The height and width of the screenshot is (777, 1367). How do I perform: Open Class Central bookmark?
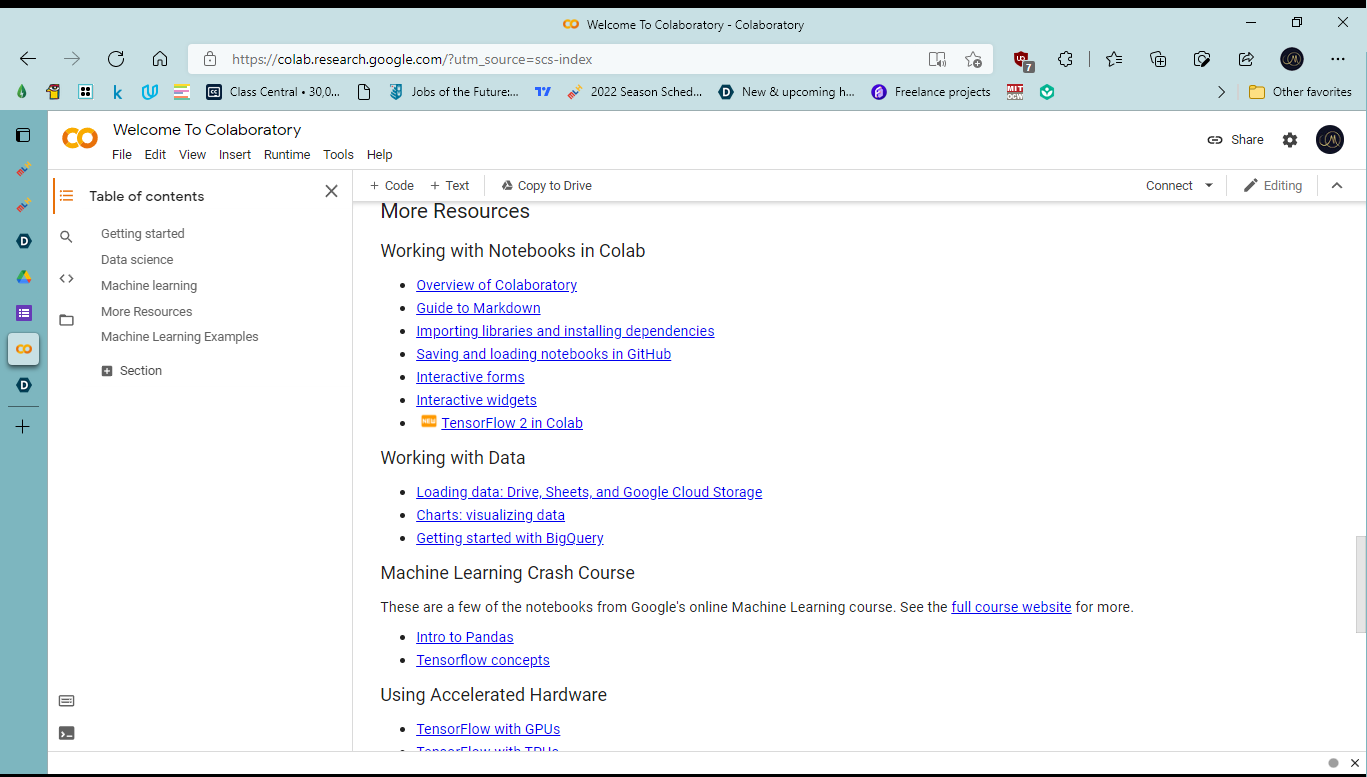click(273, 92)
